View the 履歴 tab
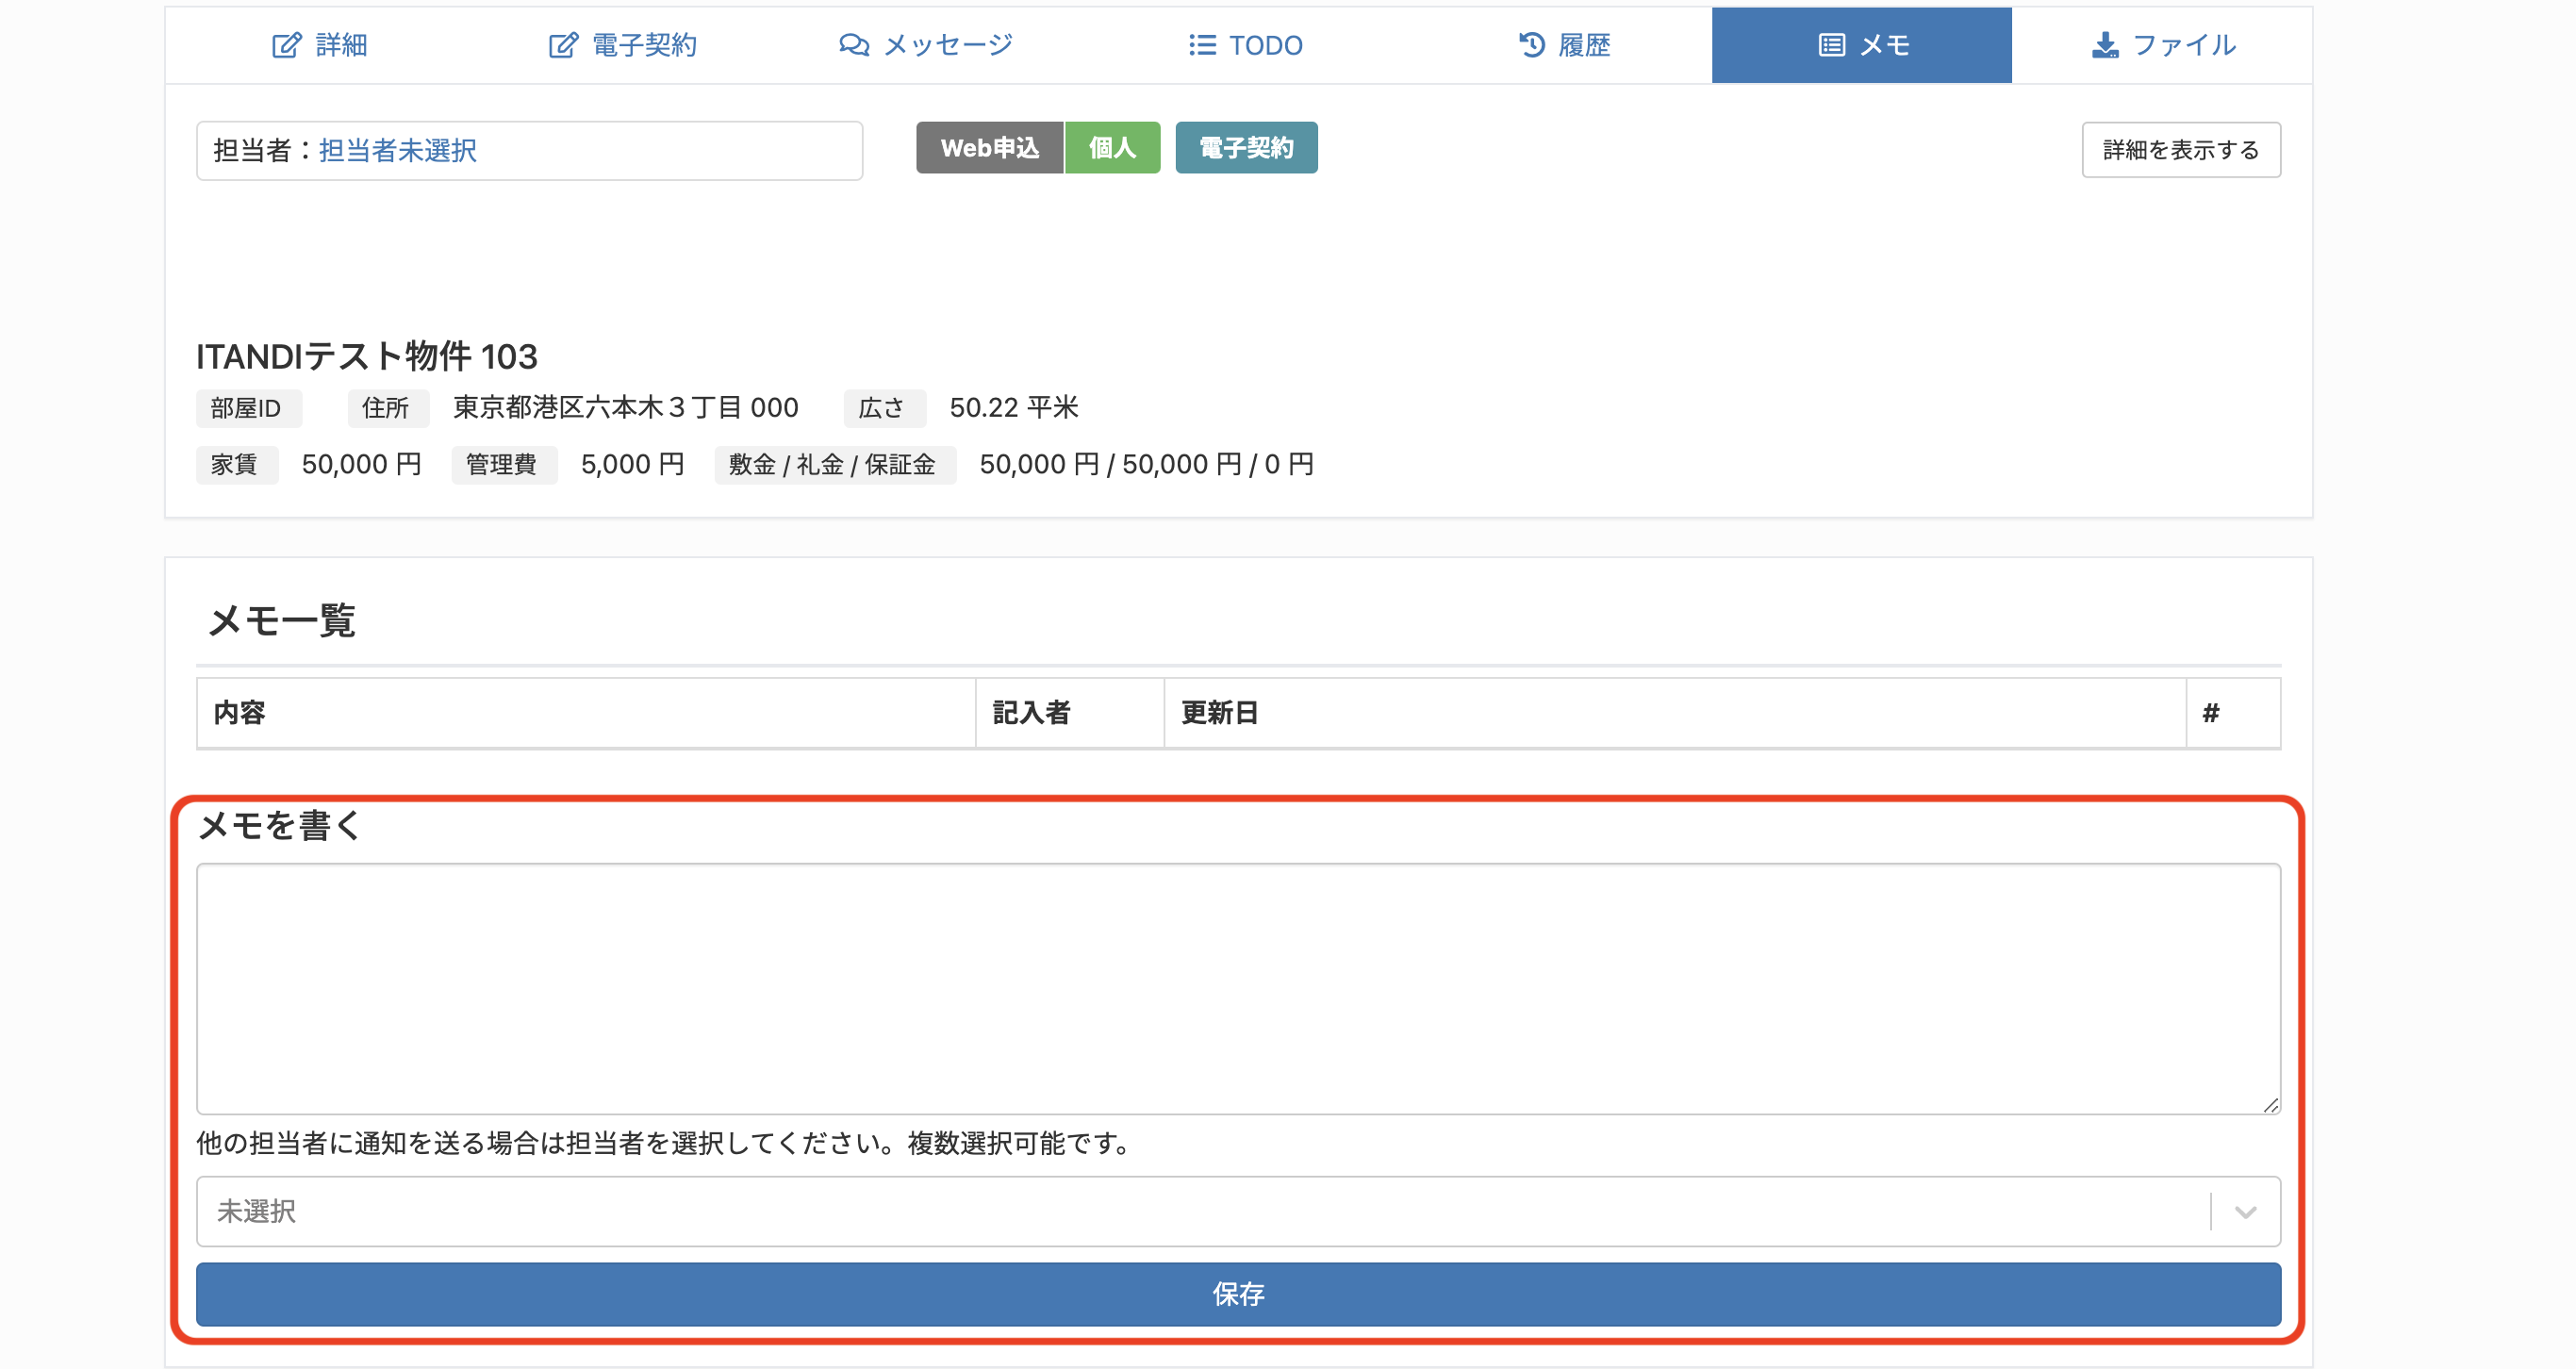This screenshot has width=2576, height=1369. (1564, 45)
